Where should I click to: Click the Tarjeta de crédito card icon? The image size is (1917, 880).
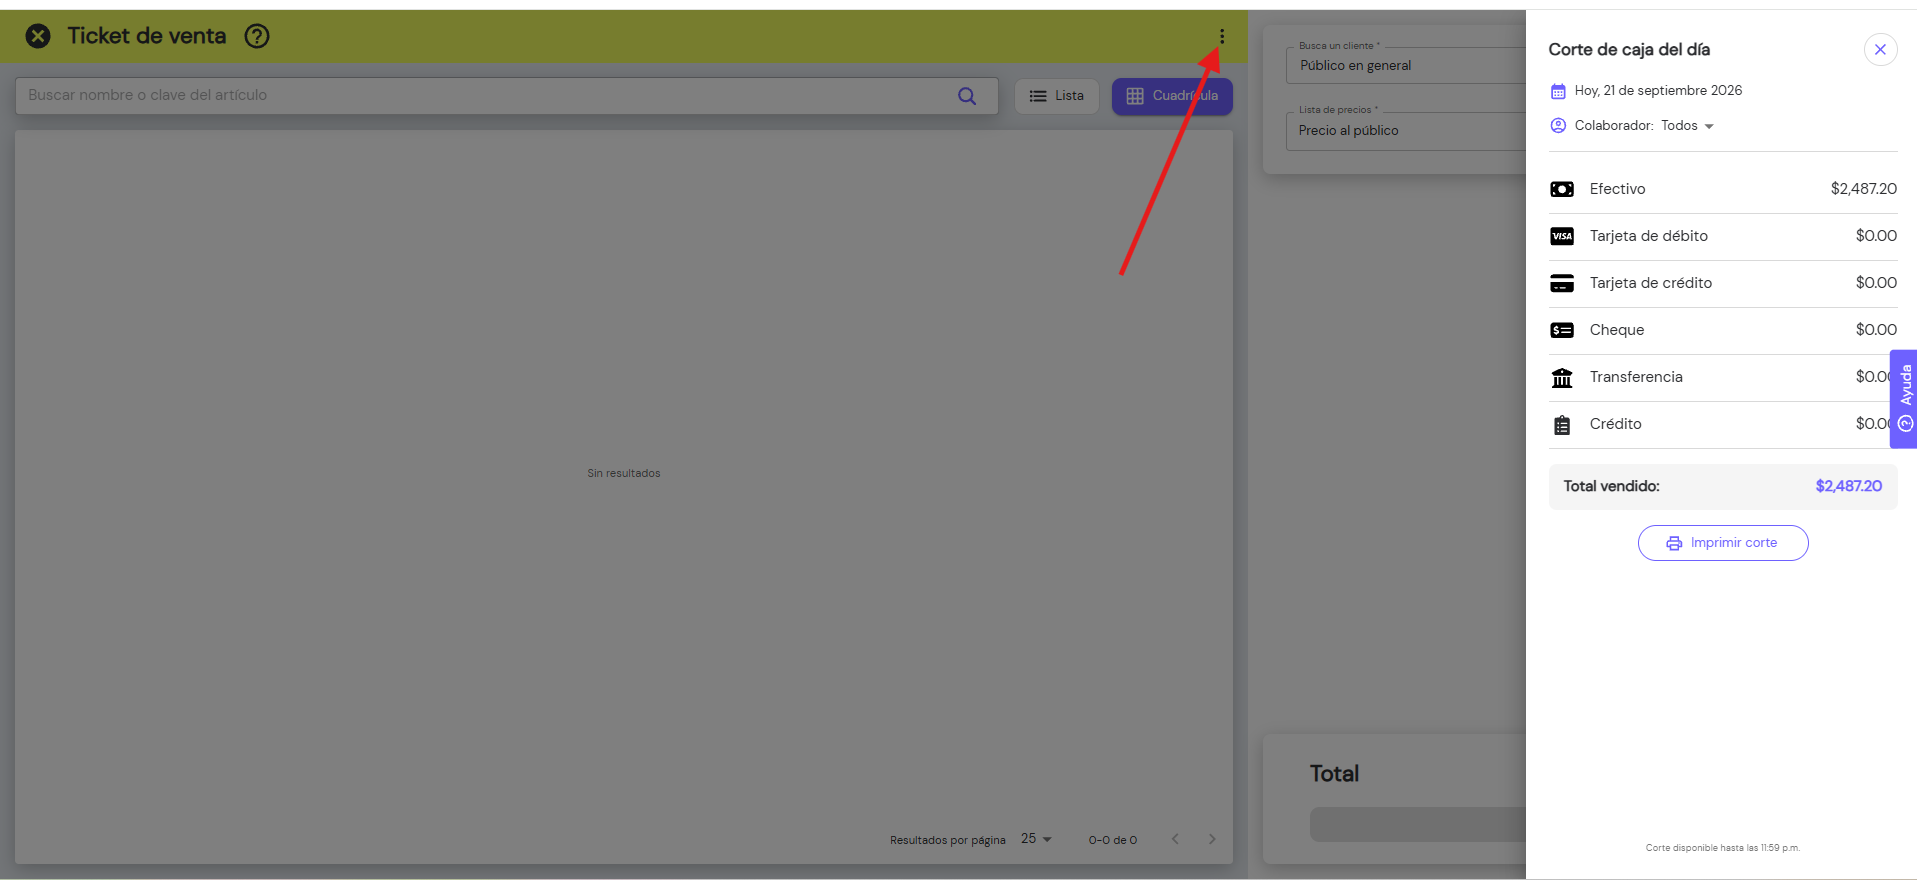click(x=1562, y=283)
